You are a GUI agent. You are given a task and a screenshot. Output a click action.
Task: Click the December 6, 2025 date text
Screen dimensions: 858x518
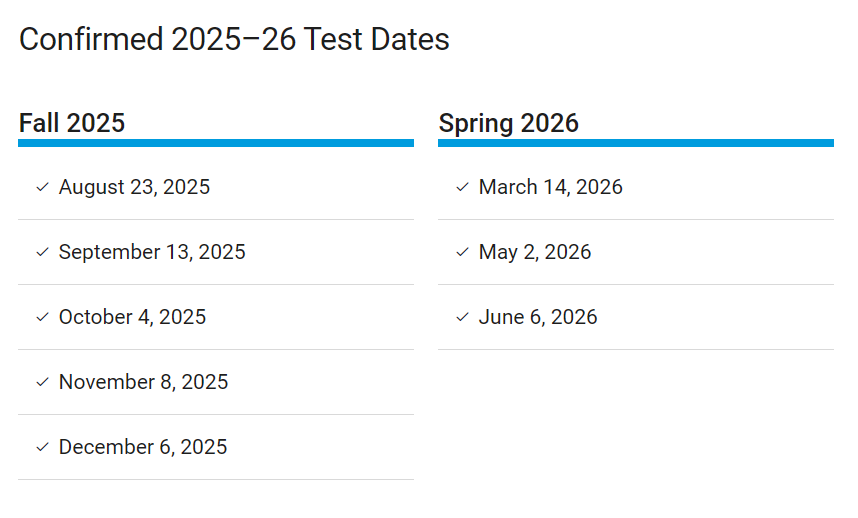tap(143, 447)
